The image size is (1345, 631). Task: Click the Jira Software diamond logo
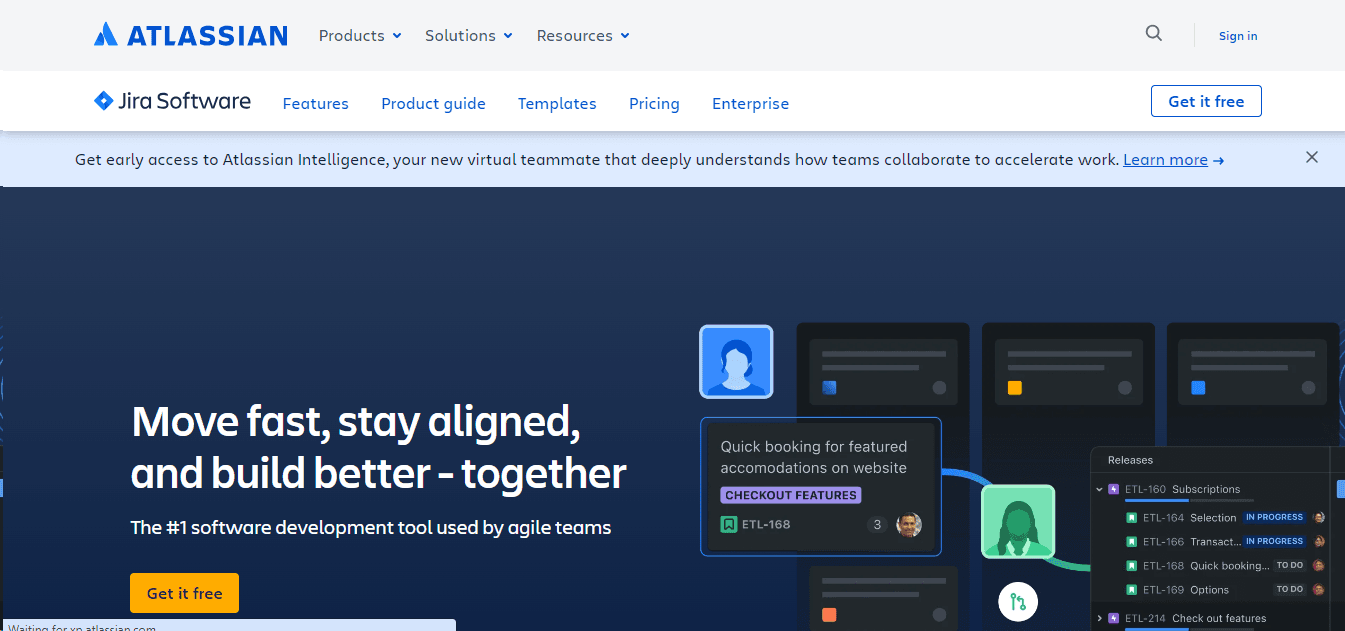pyautogui.click(x=103, y=101)
